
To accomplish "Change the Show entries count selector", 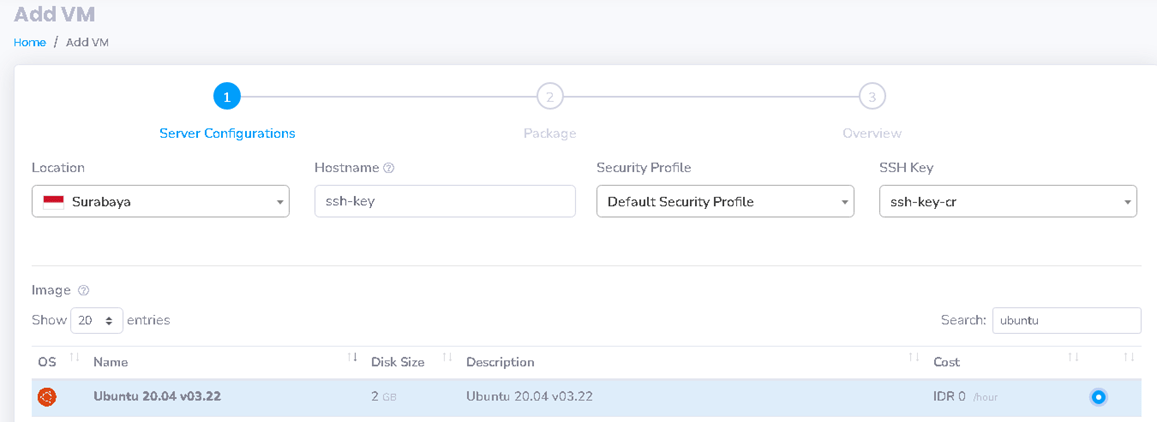I will (96, 320).
